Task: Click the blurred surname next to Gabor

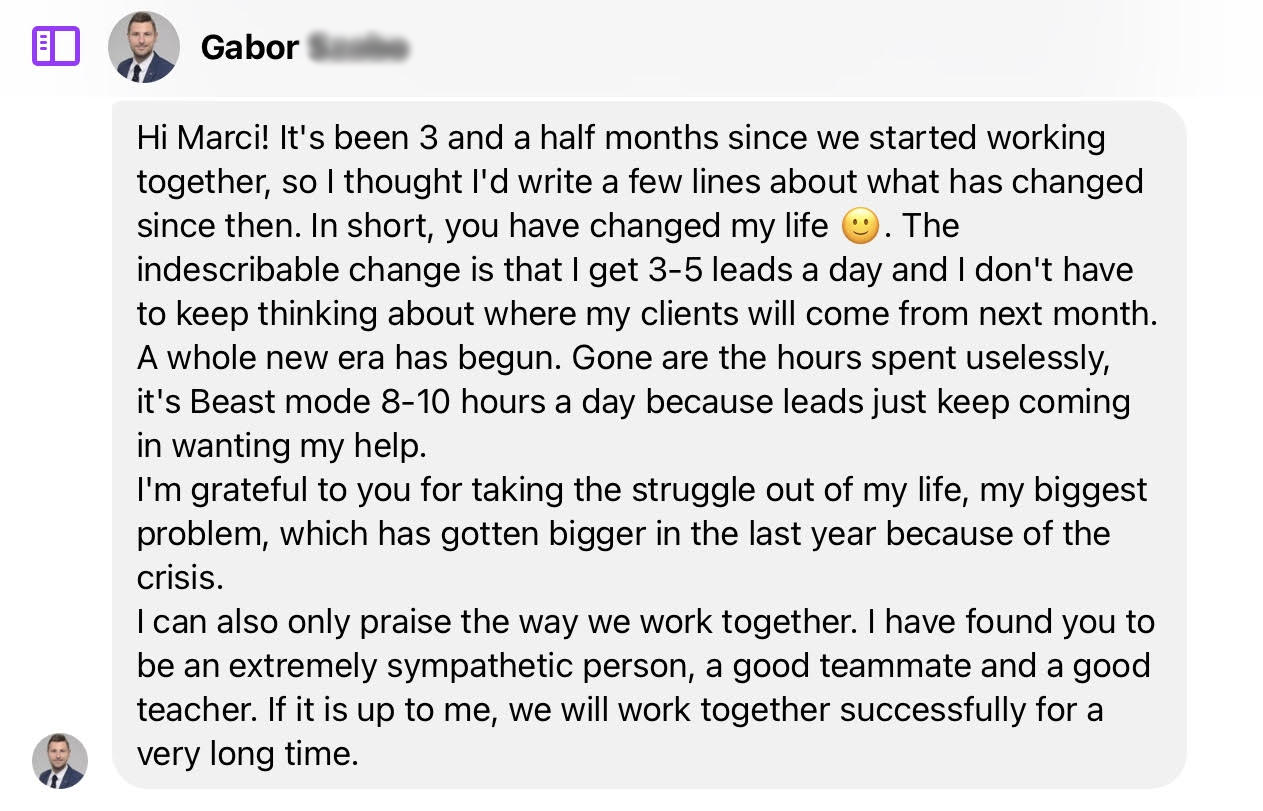Action: coord(357,47)
